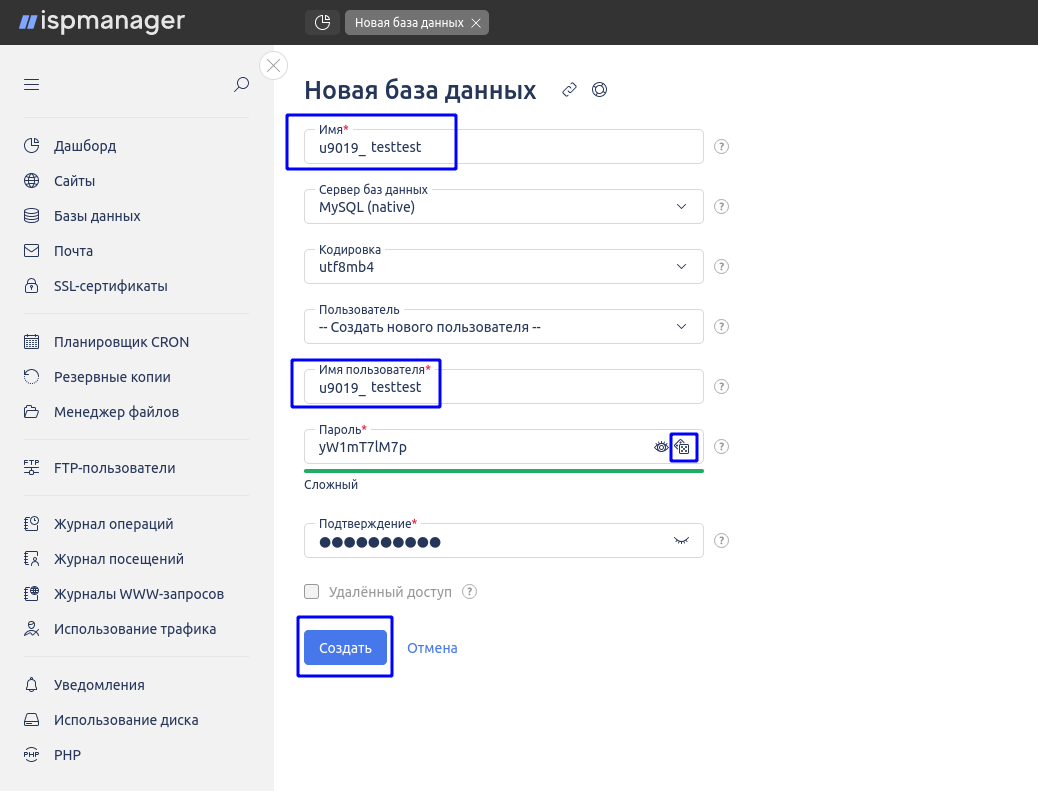Collapse sidebar with the hamburger menu icon
Viewport: 1038px width, 791px height.
[x=31, y=85]
